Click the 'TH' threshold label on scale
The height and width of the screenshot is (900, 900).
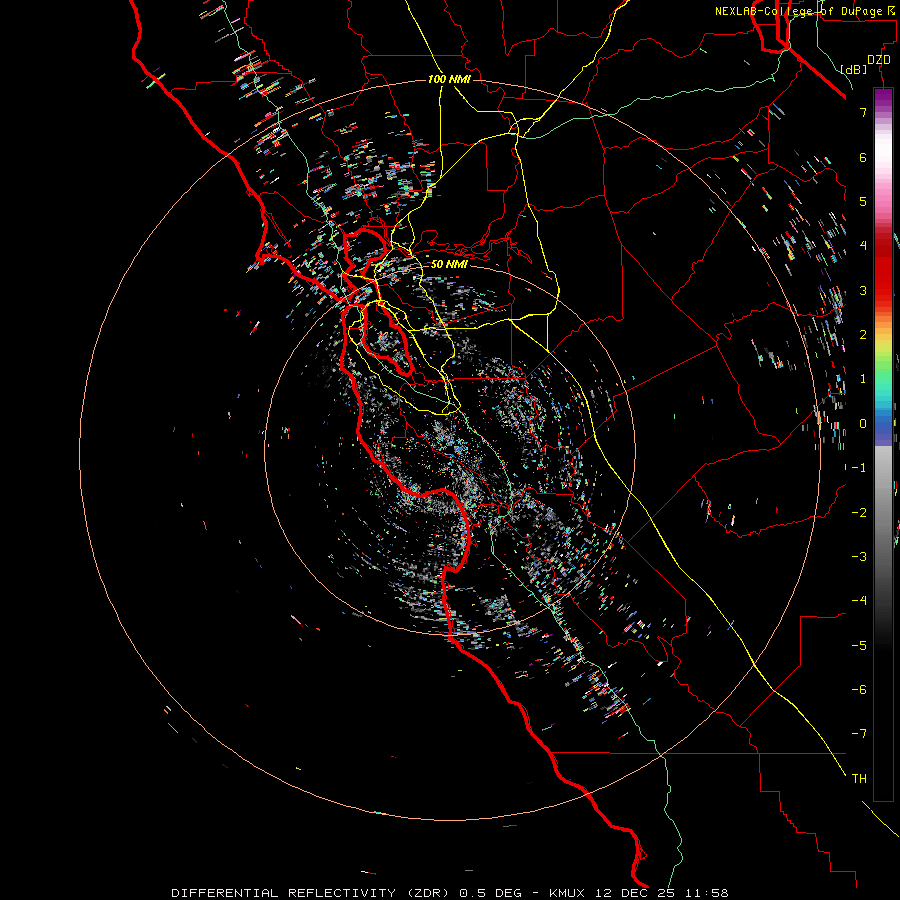click(x=859, y=779)
